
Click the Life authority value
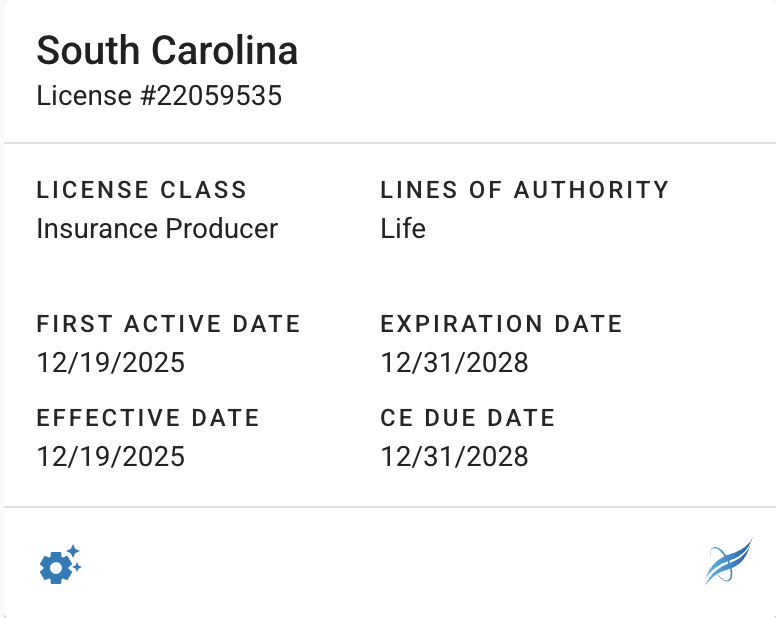(x=403, y=229)
